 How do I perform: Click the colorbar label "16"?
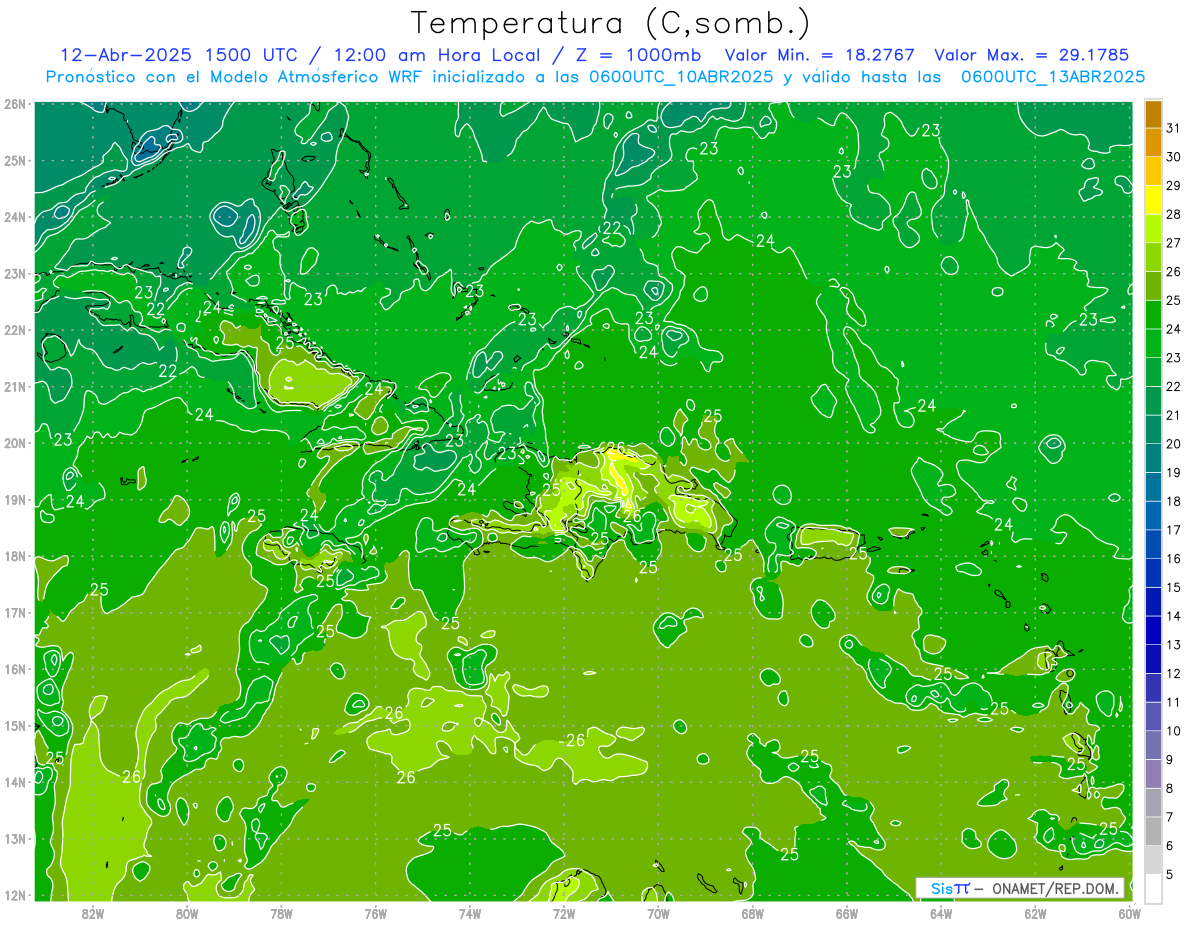(1174, 559)
